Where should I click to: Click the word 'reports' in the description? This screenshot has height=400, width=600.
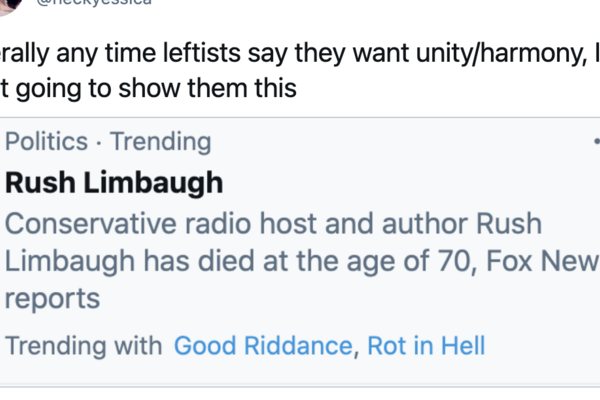[x=53, y=298]
